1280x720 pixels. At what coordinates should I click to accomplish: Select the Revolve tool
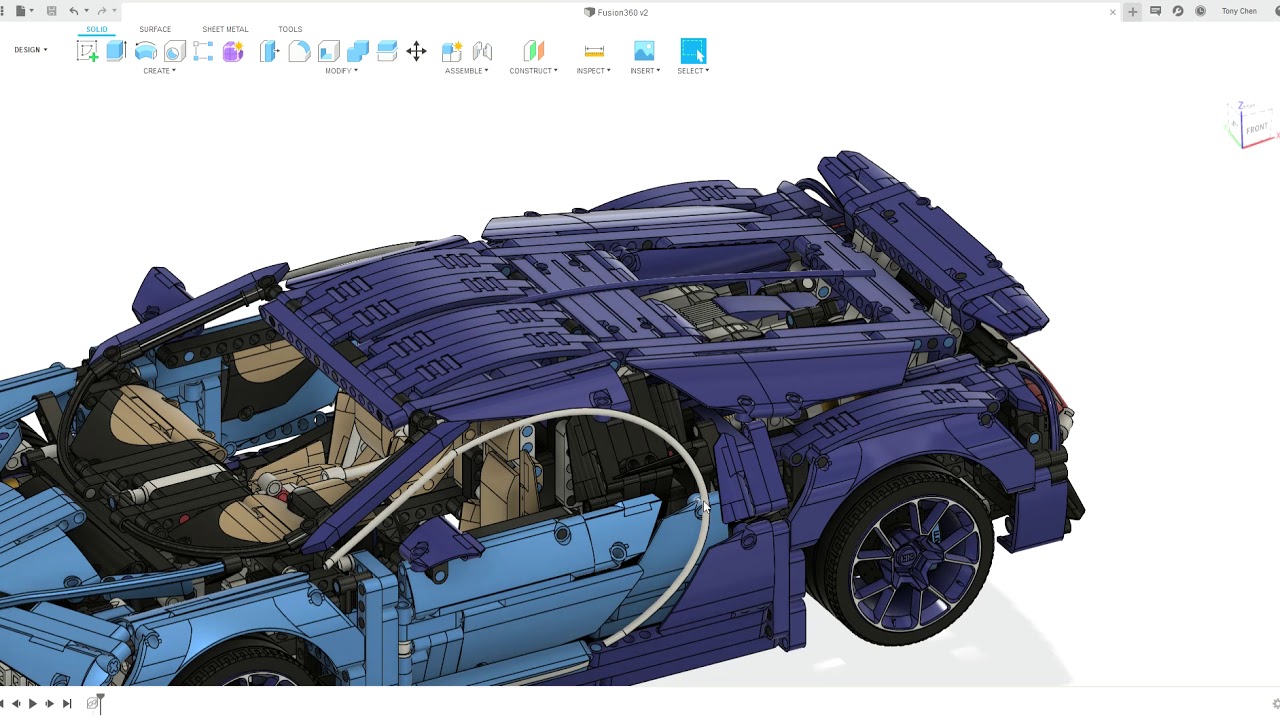pyautogui.click(x=145, y=51)
